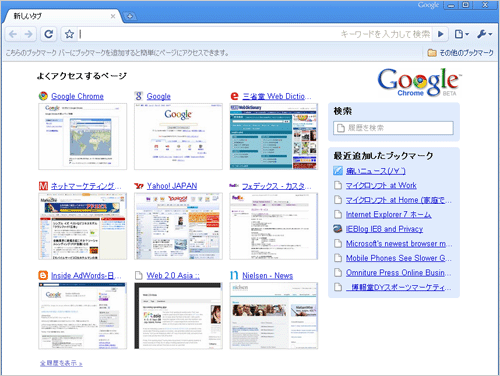Click the forward navigation arrow
500x376 pixels.
[x=29, y=34]
